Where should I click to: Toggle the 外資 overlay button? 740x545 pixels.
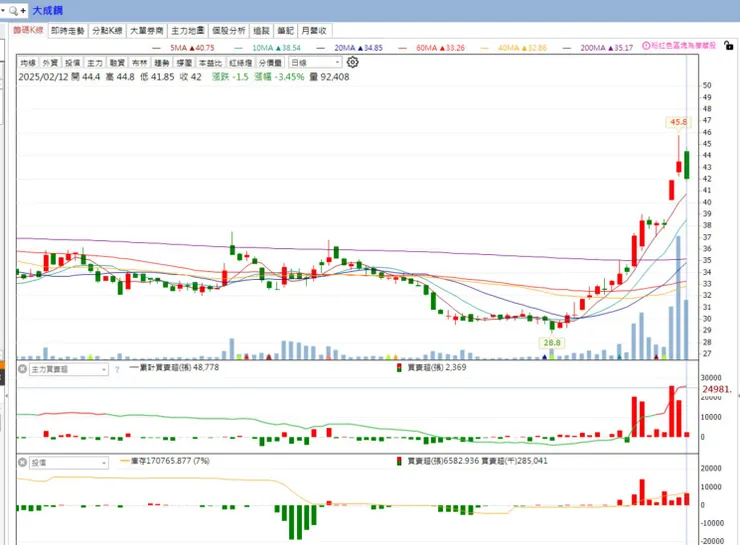pos(50,63)
